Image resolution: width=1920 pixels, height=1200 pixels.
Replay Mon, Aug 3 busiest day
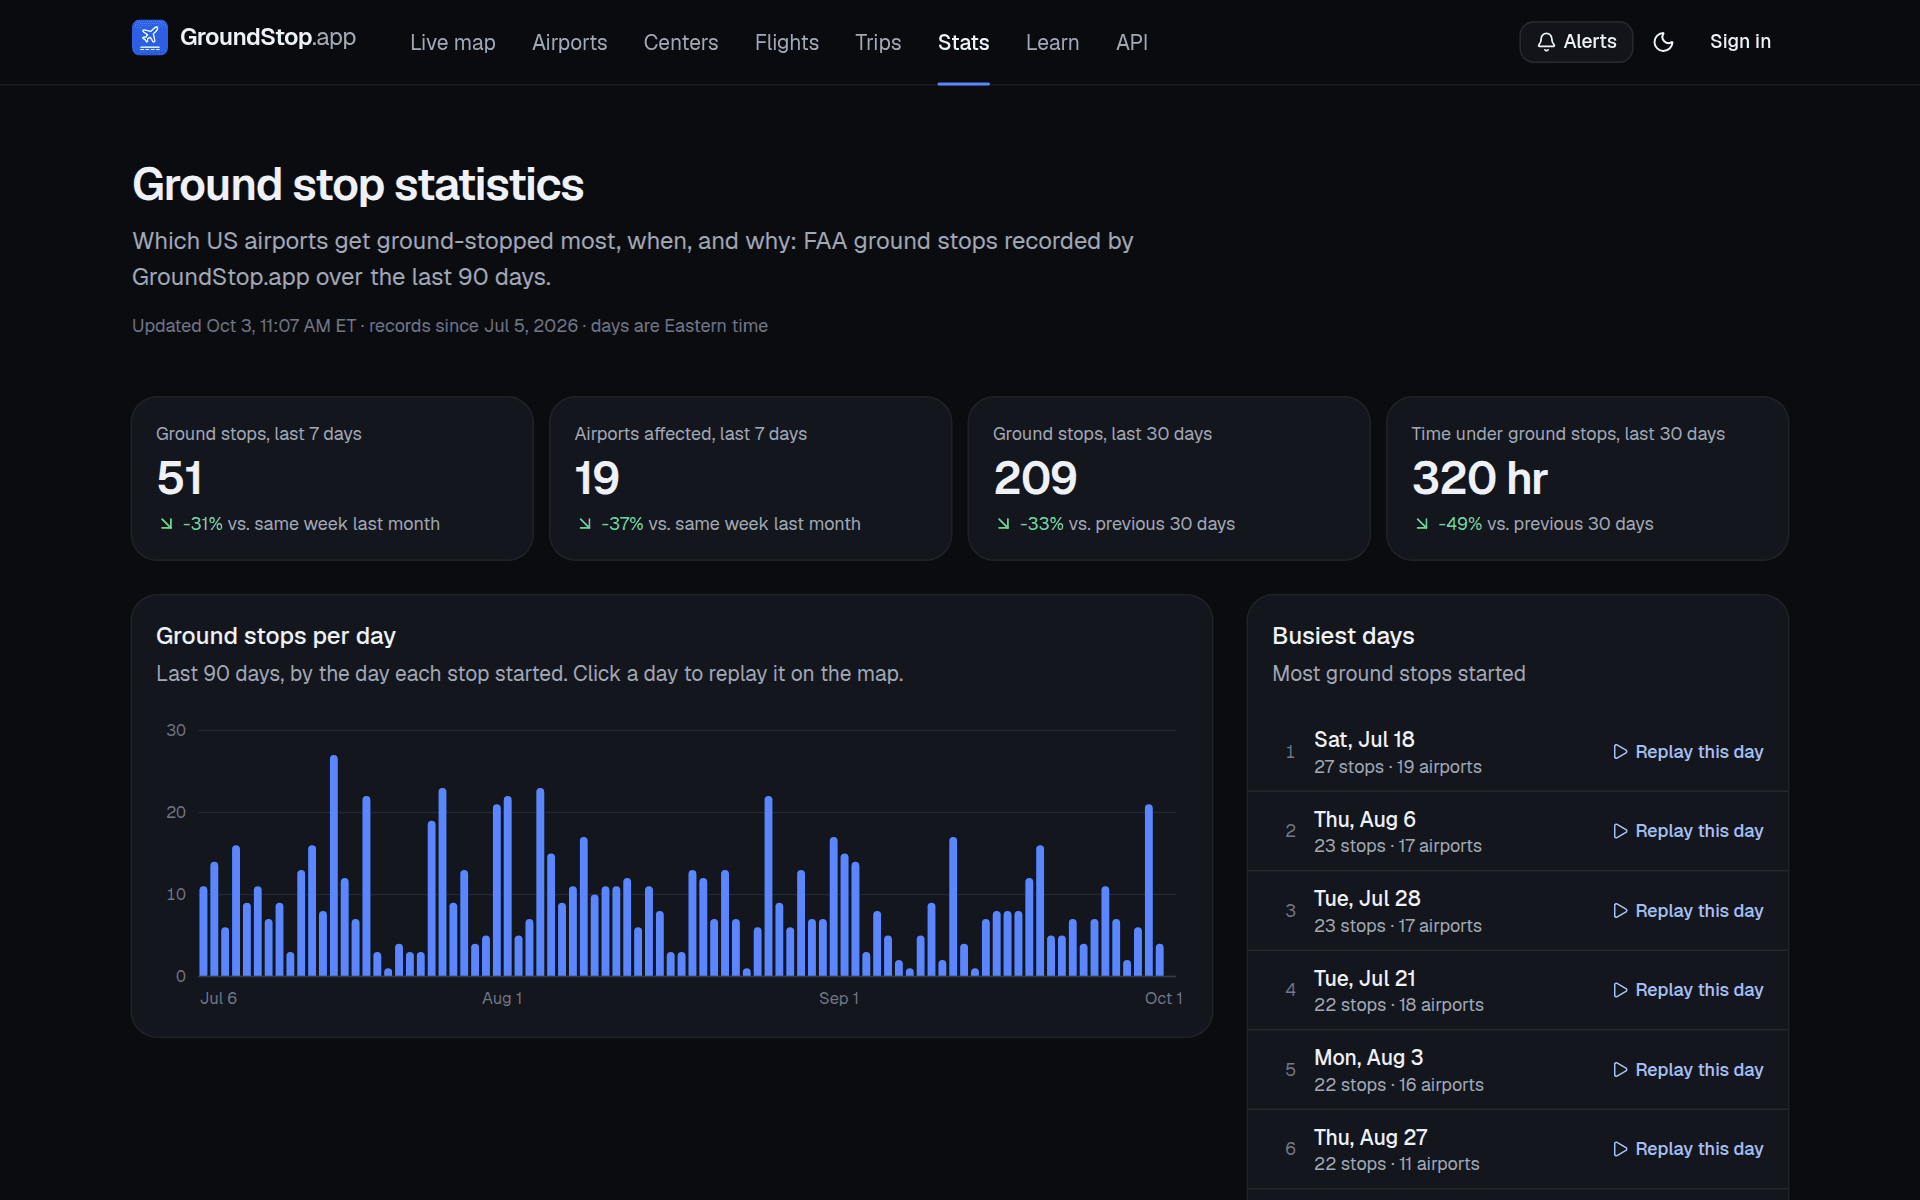tap(1688, 1070)
